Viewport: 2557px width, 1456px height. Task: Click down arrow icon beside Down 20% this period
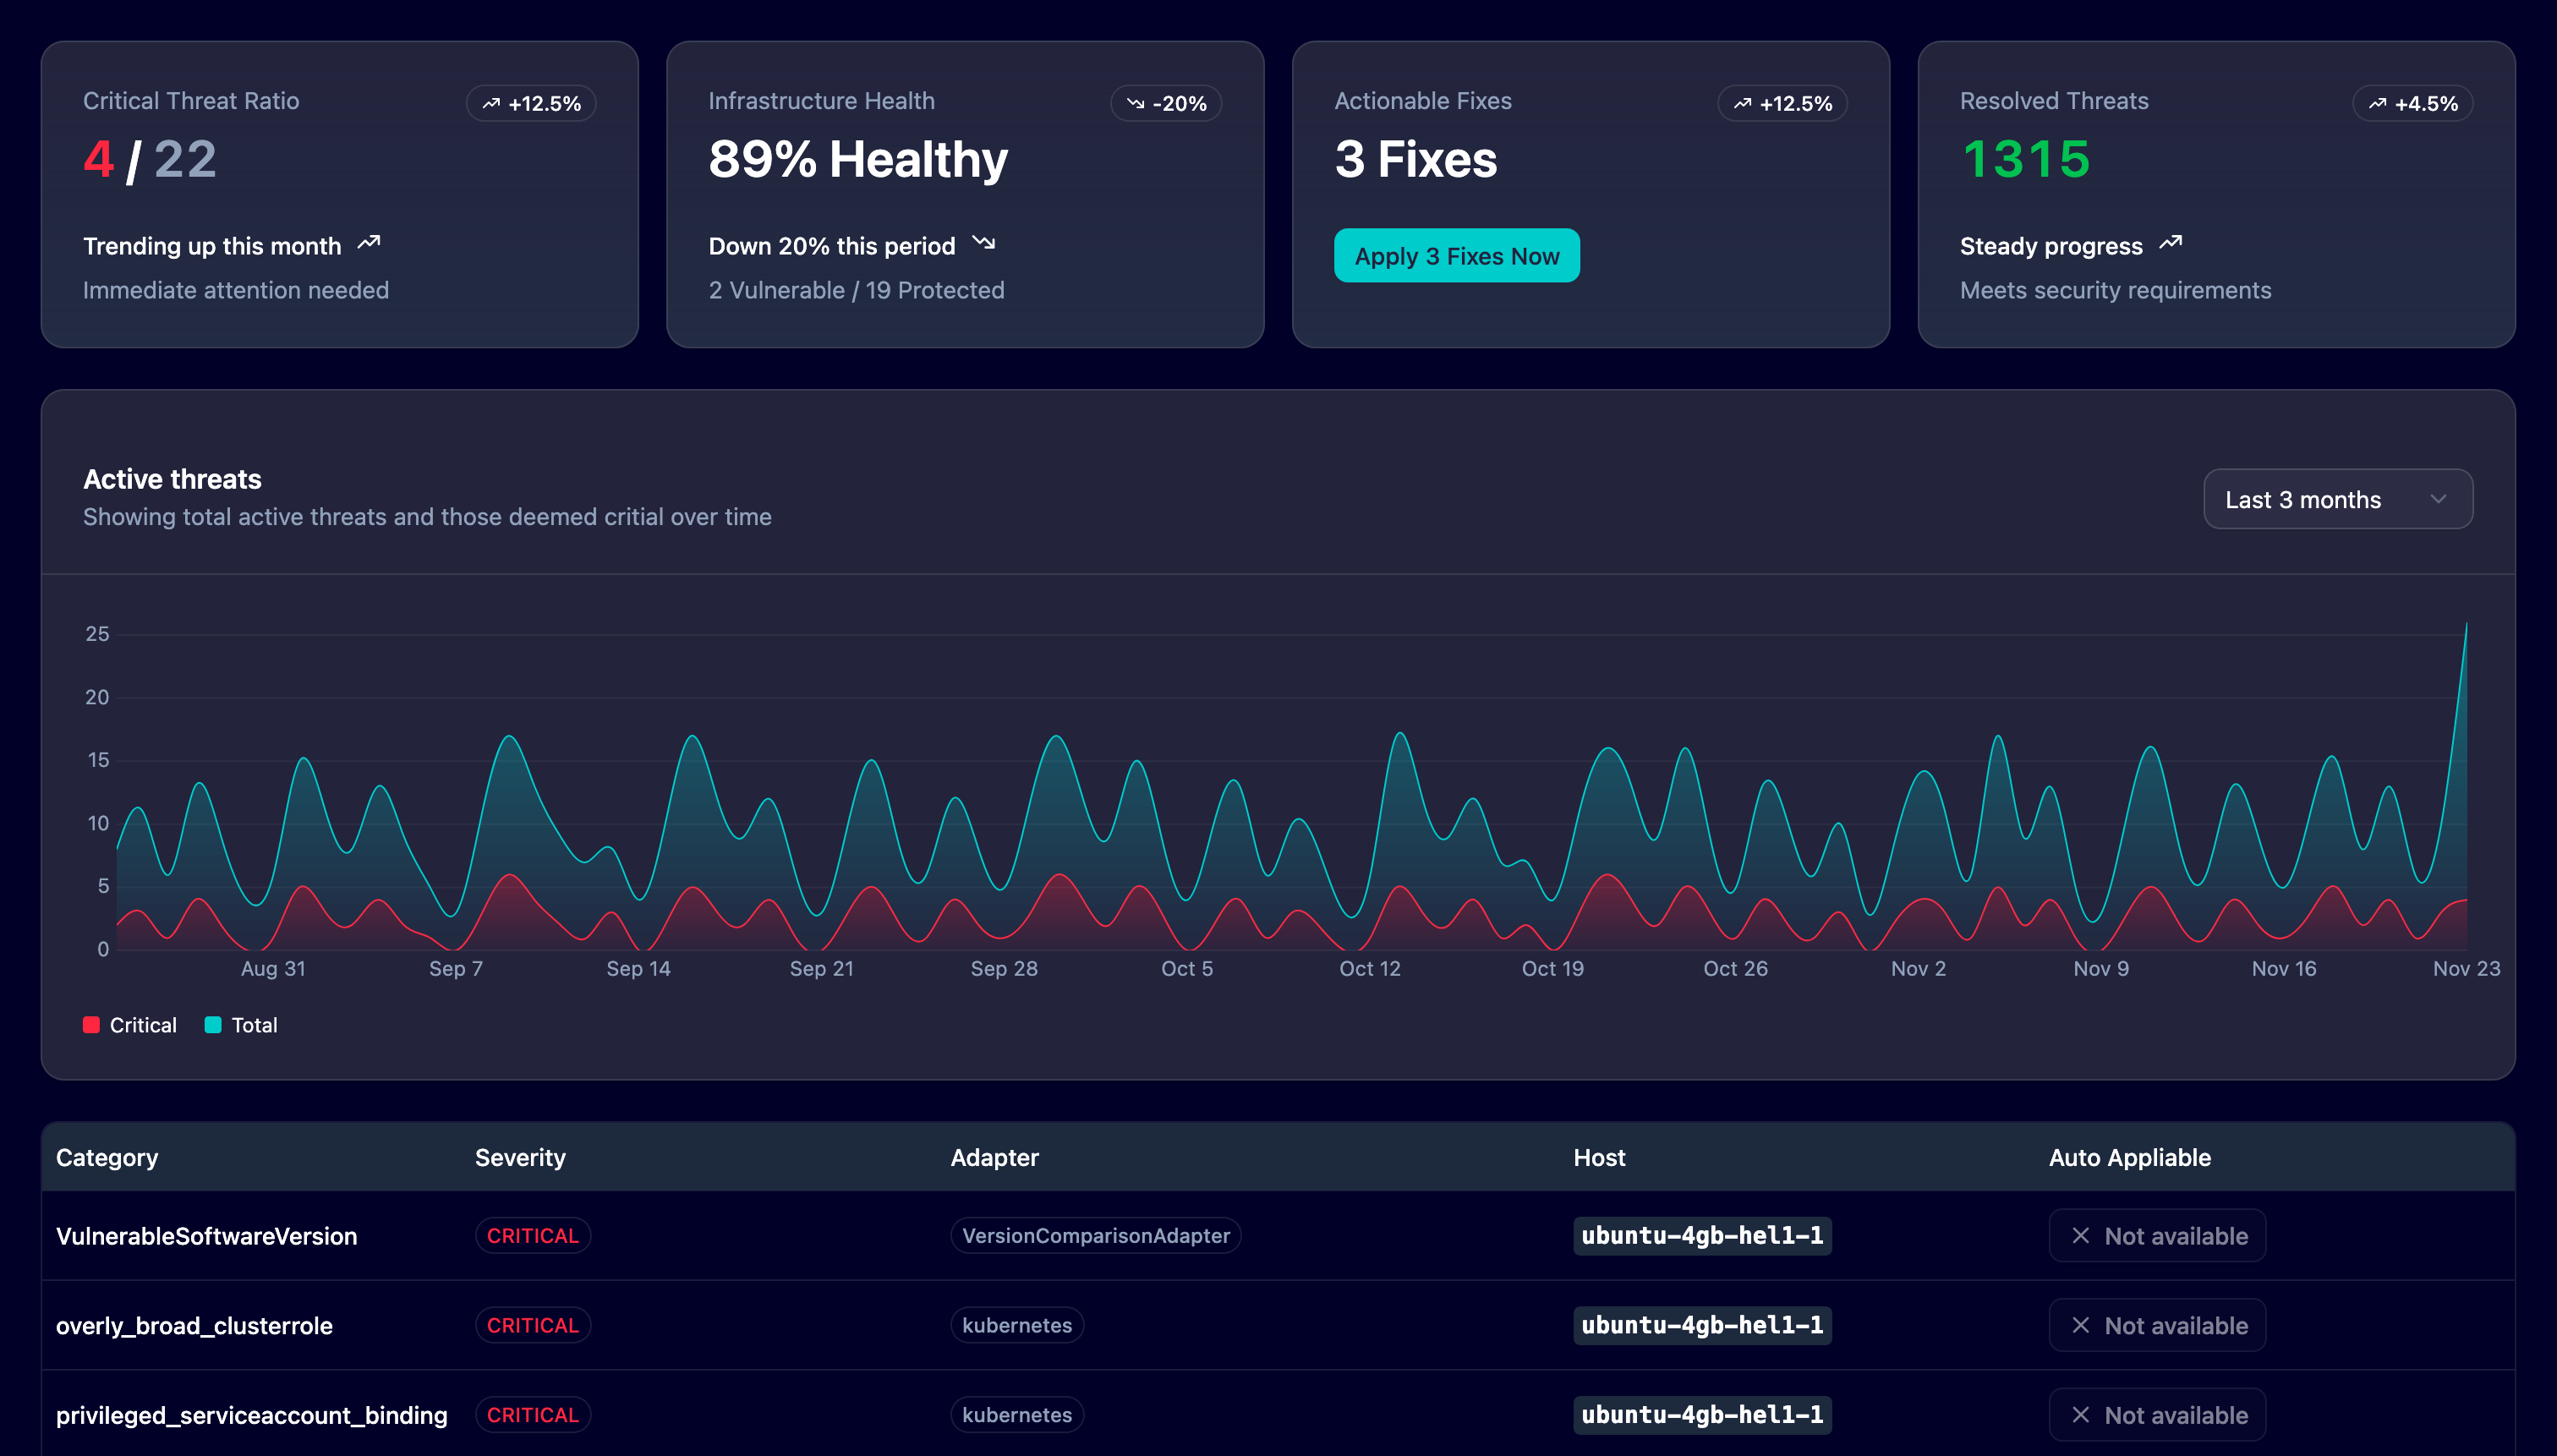click(x=984, y=243)
